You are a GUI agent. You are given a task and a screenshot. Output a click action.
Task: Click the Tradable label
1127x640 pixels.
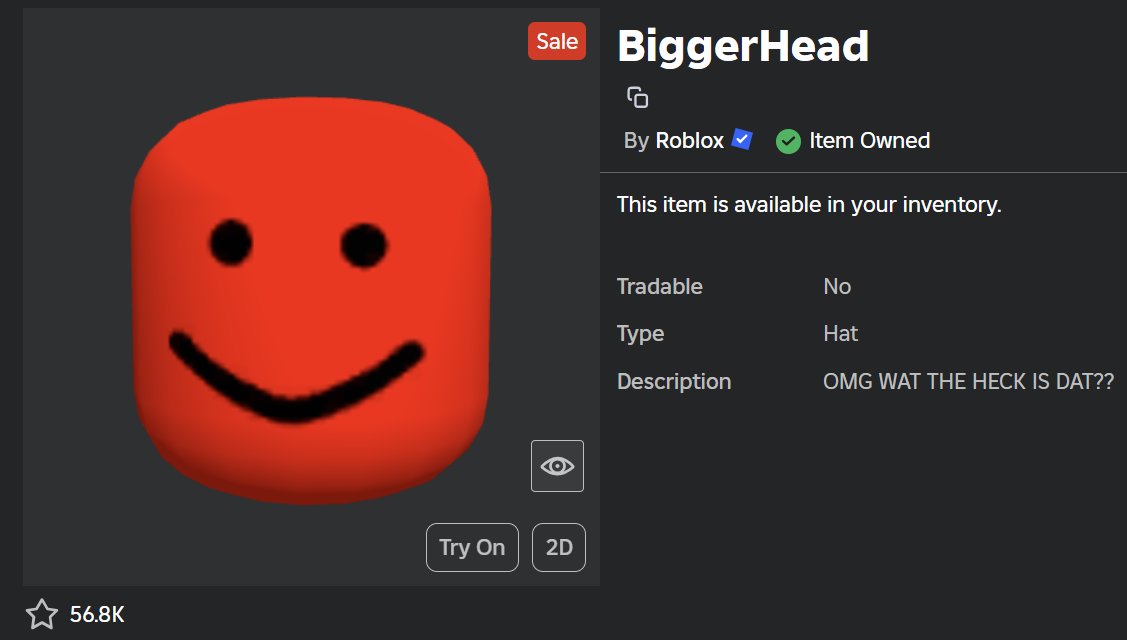(x=660, y=286)
